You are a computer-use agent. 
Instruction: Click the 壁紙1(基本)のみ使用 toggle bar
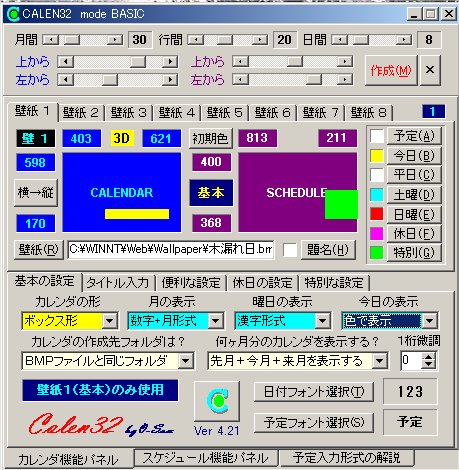[100, 390]
